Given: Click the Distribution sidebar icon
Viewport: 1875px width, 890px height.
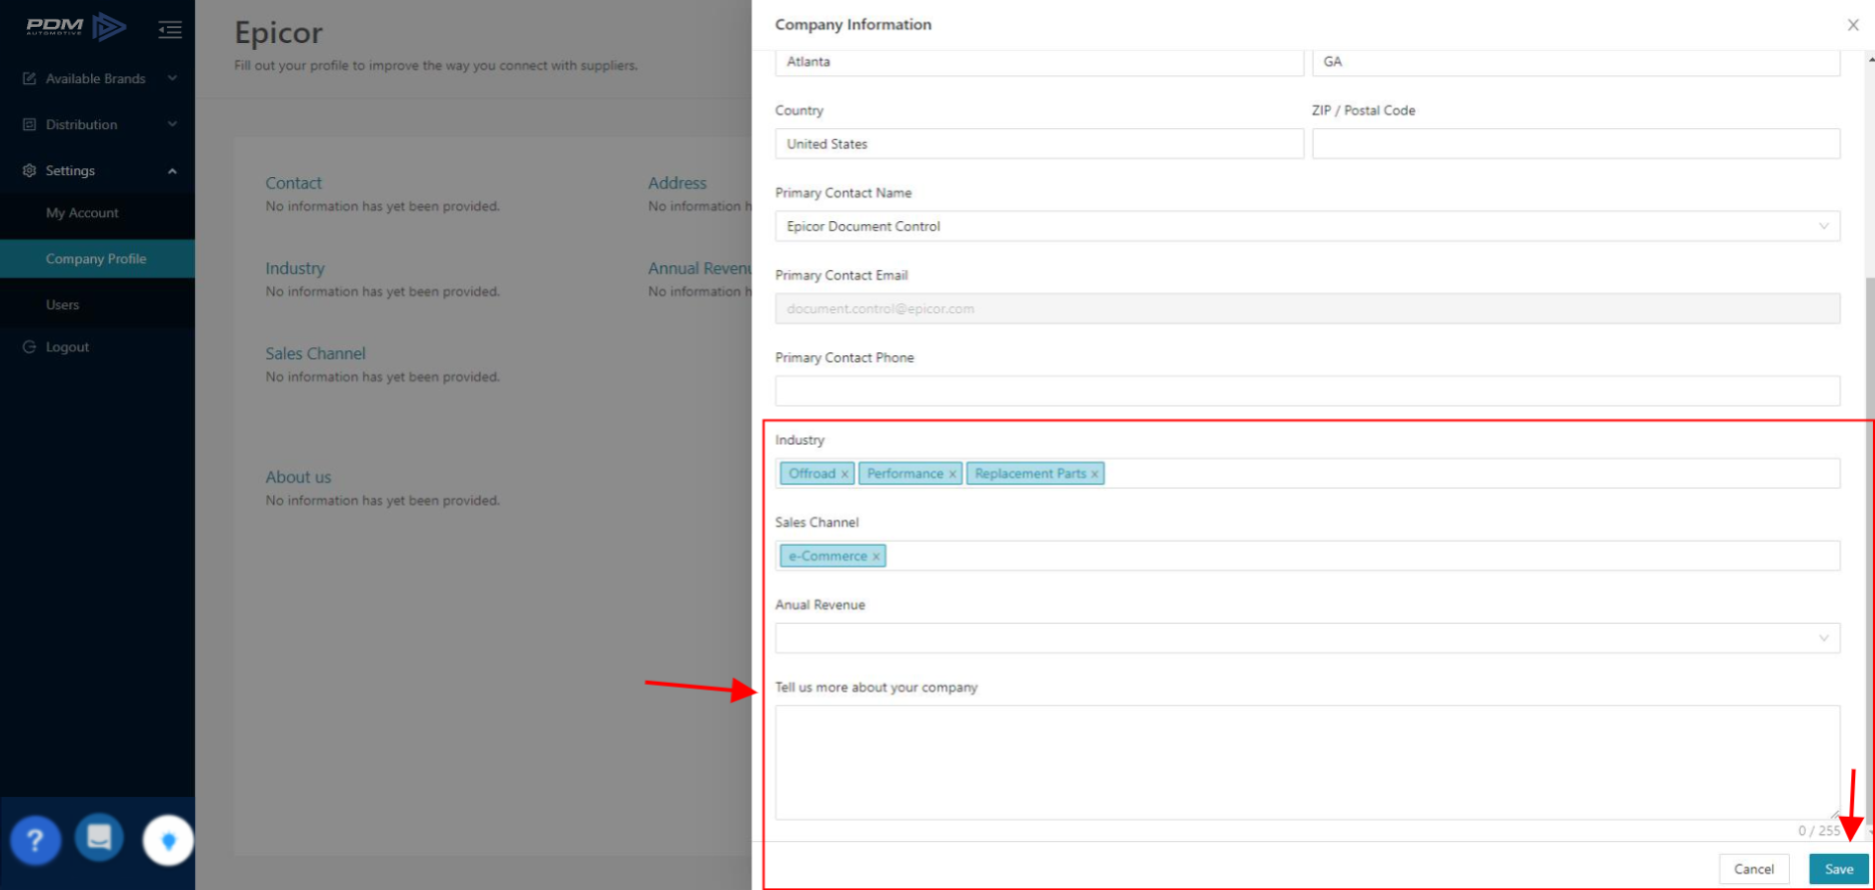Looking at the screenshot, I should [x=29, y=124].
